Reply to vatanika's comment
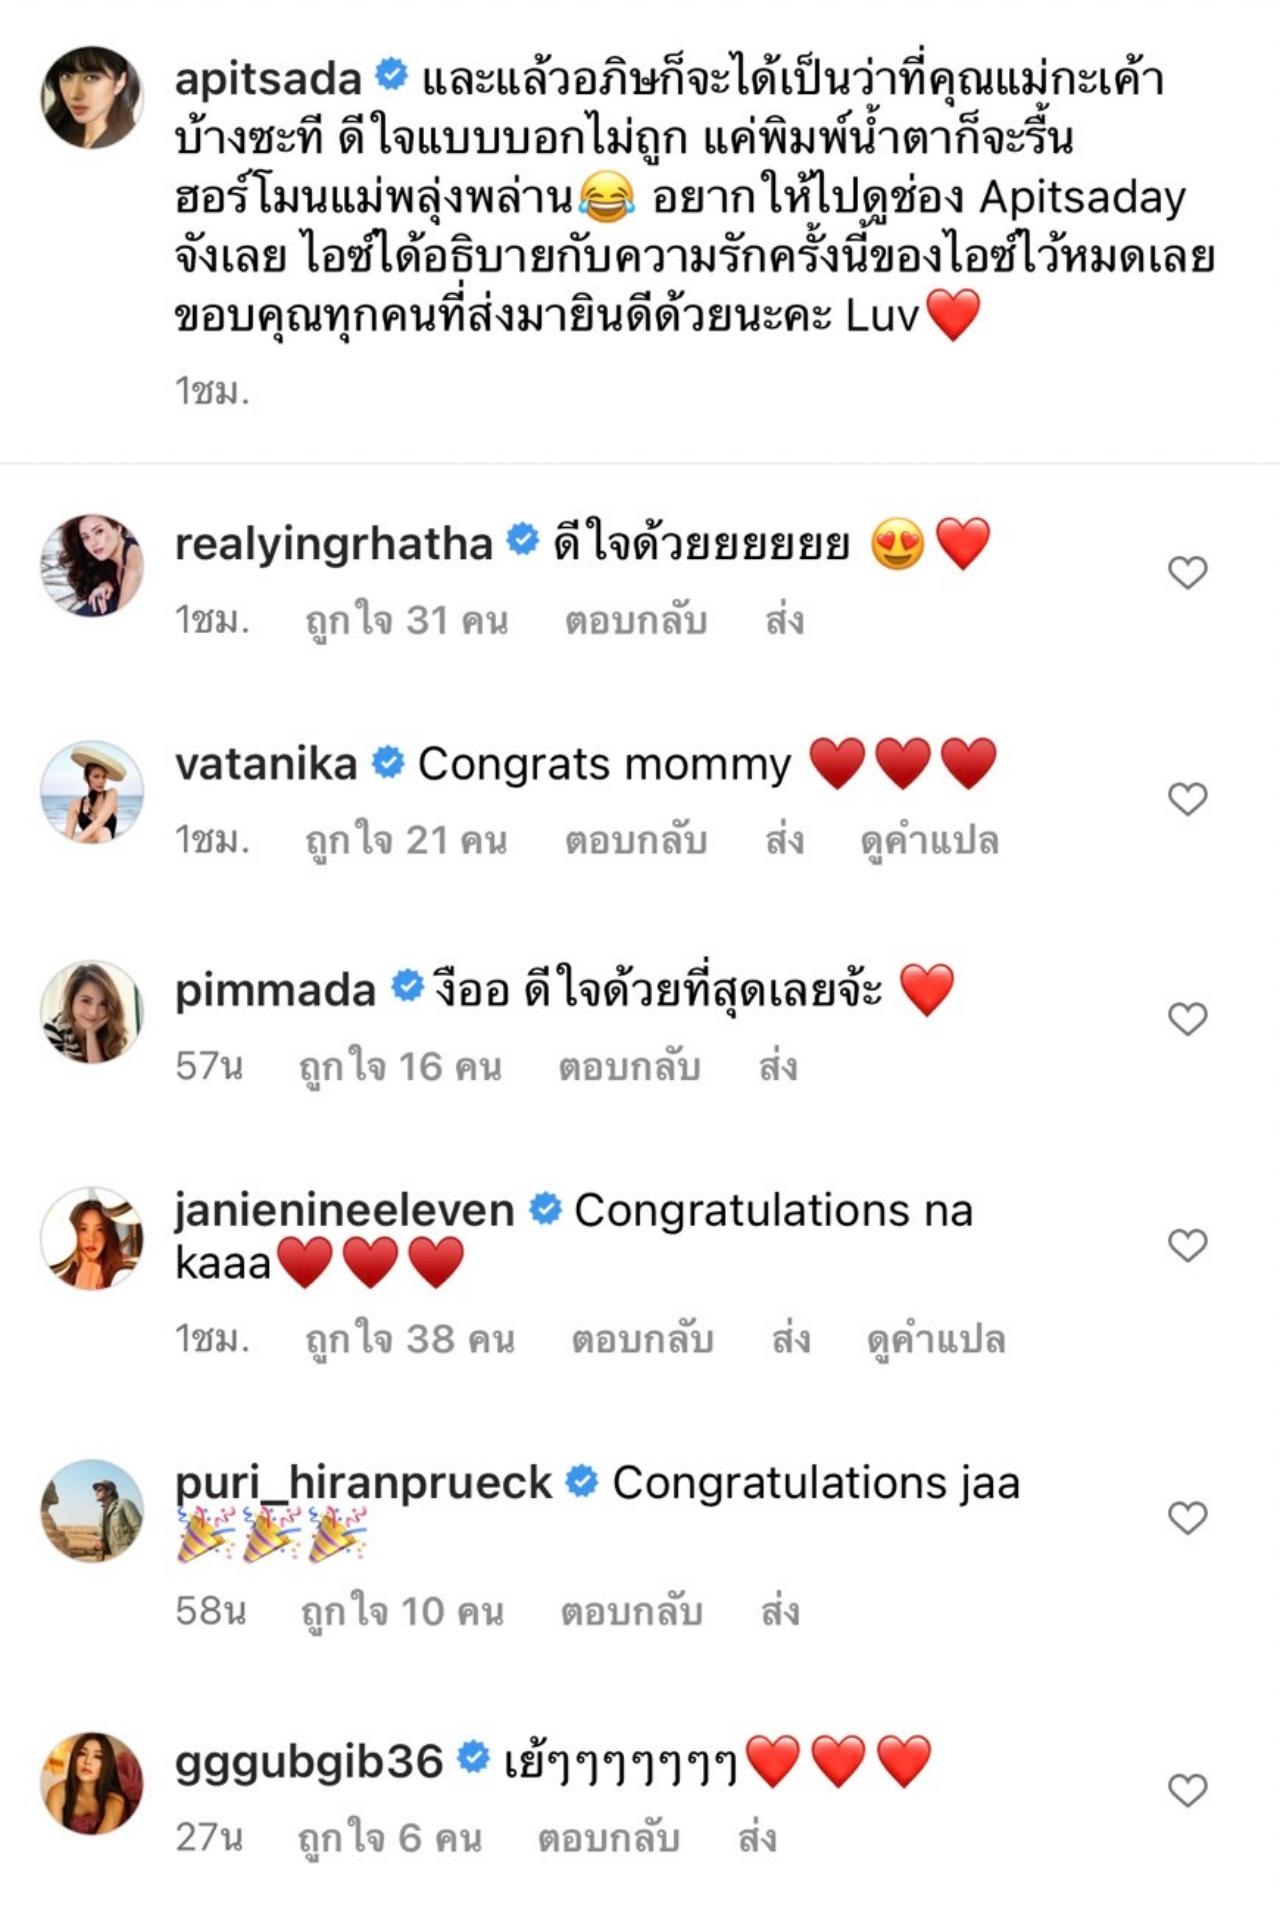Screen dimensions: 1280x1913 click(636, 841)
